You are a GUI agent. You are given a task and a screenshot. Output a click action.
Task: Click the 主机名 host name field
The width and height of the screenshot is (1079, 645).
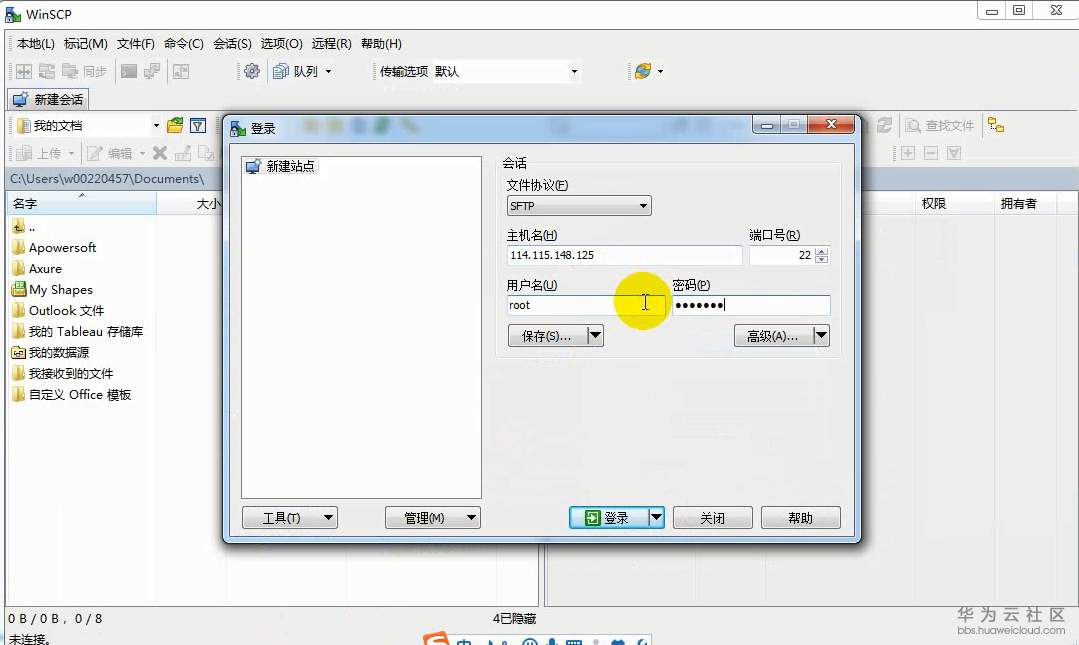624,255
